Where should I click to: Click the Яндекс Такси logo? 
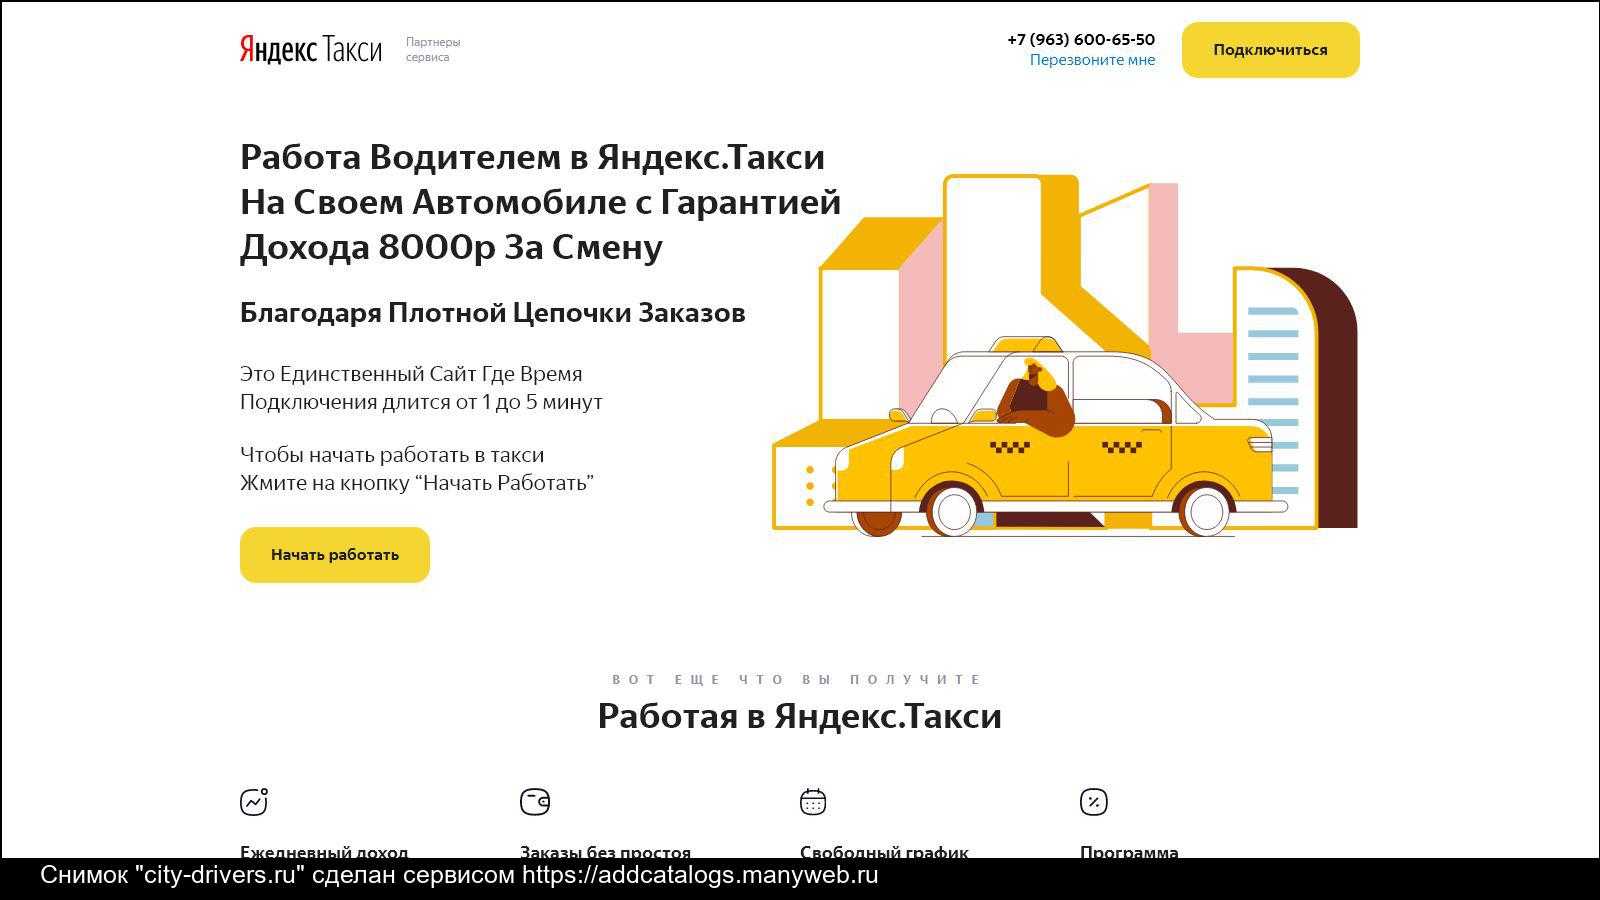(x=311, y=49)
